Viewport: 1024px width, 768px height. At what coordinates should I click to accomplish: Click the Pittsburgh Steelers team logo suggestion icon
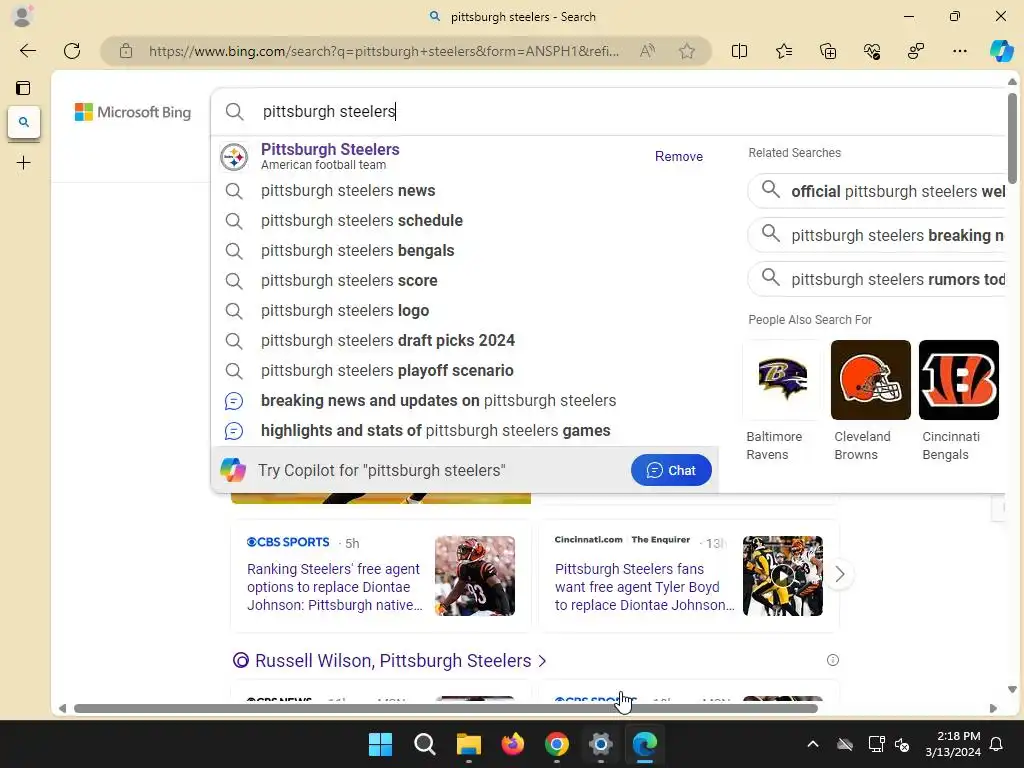point(234,157)
